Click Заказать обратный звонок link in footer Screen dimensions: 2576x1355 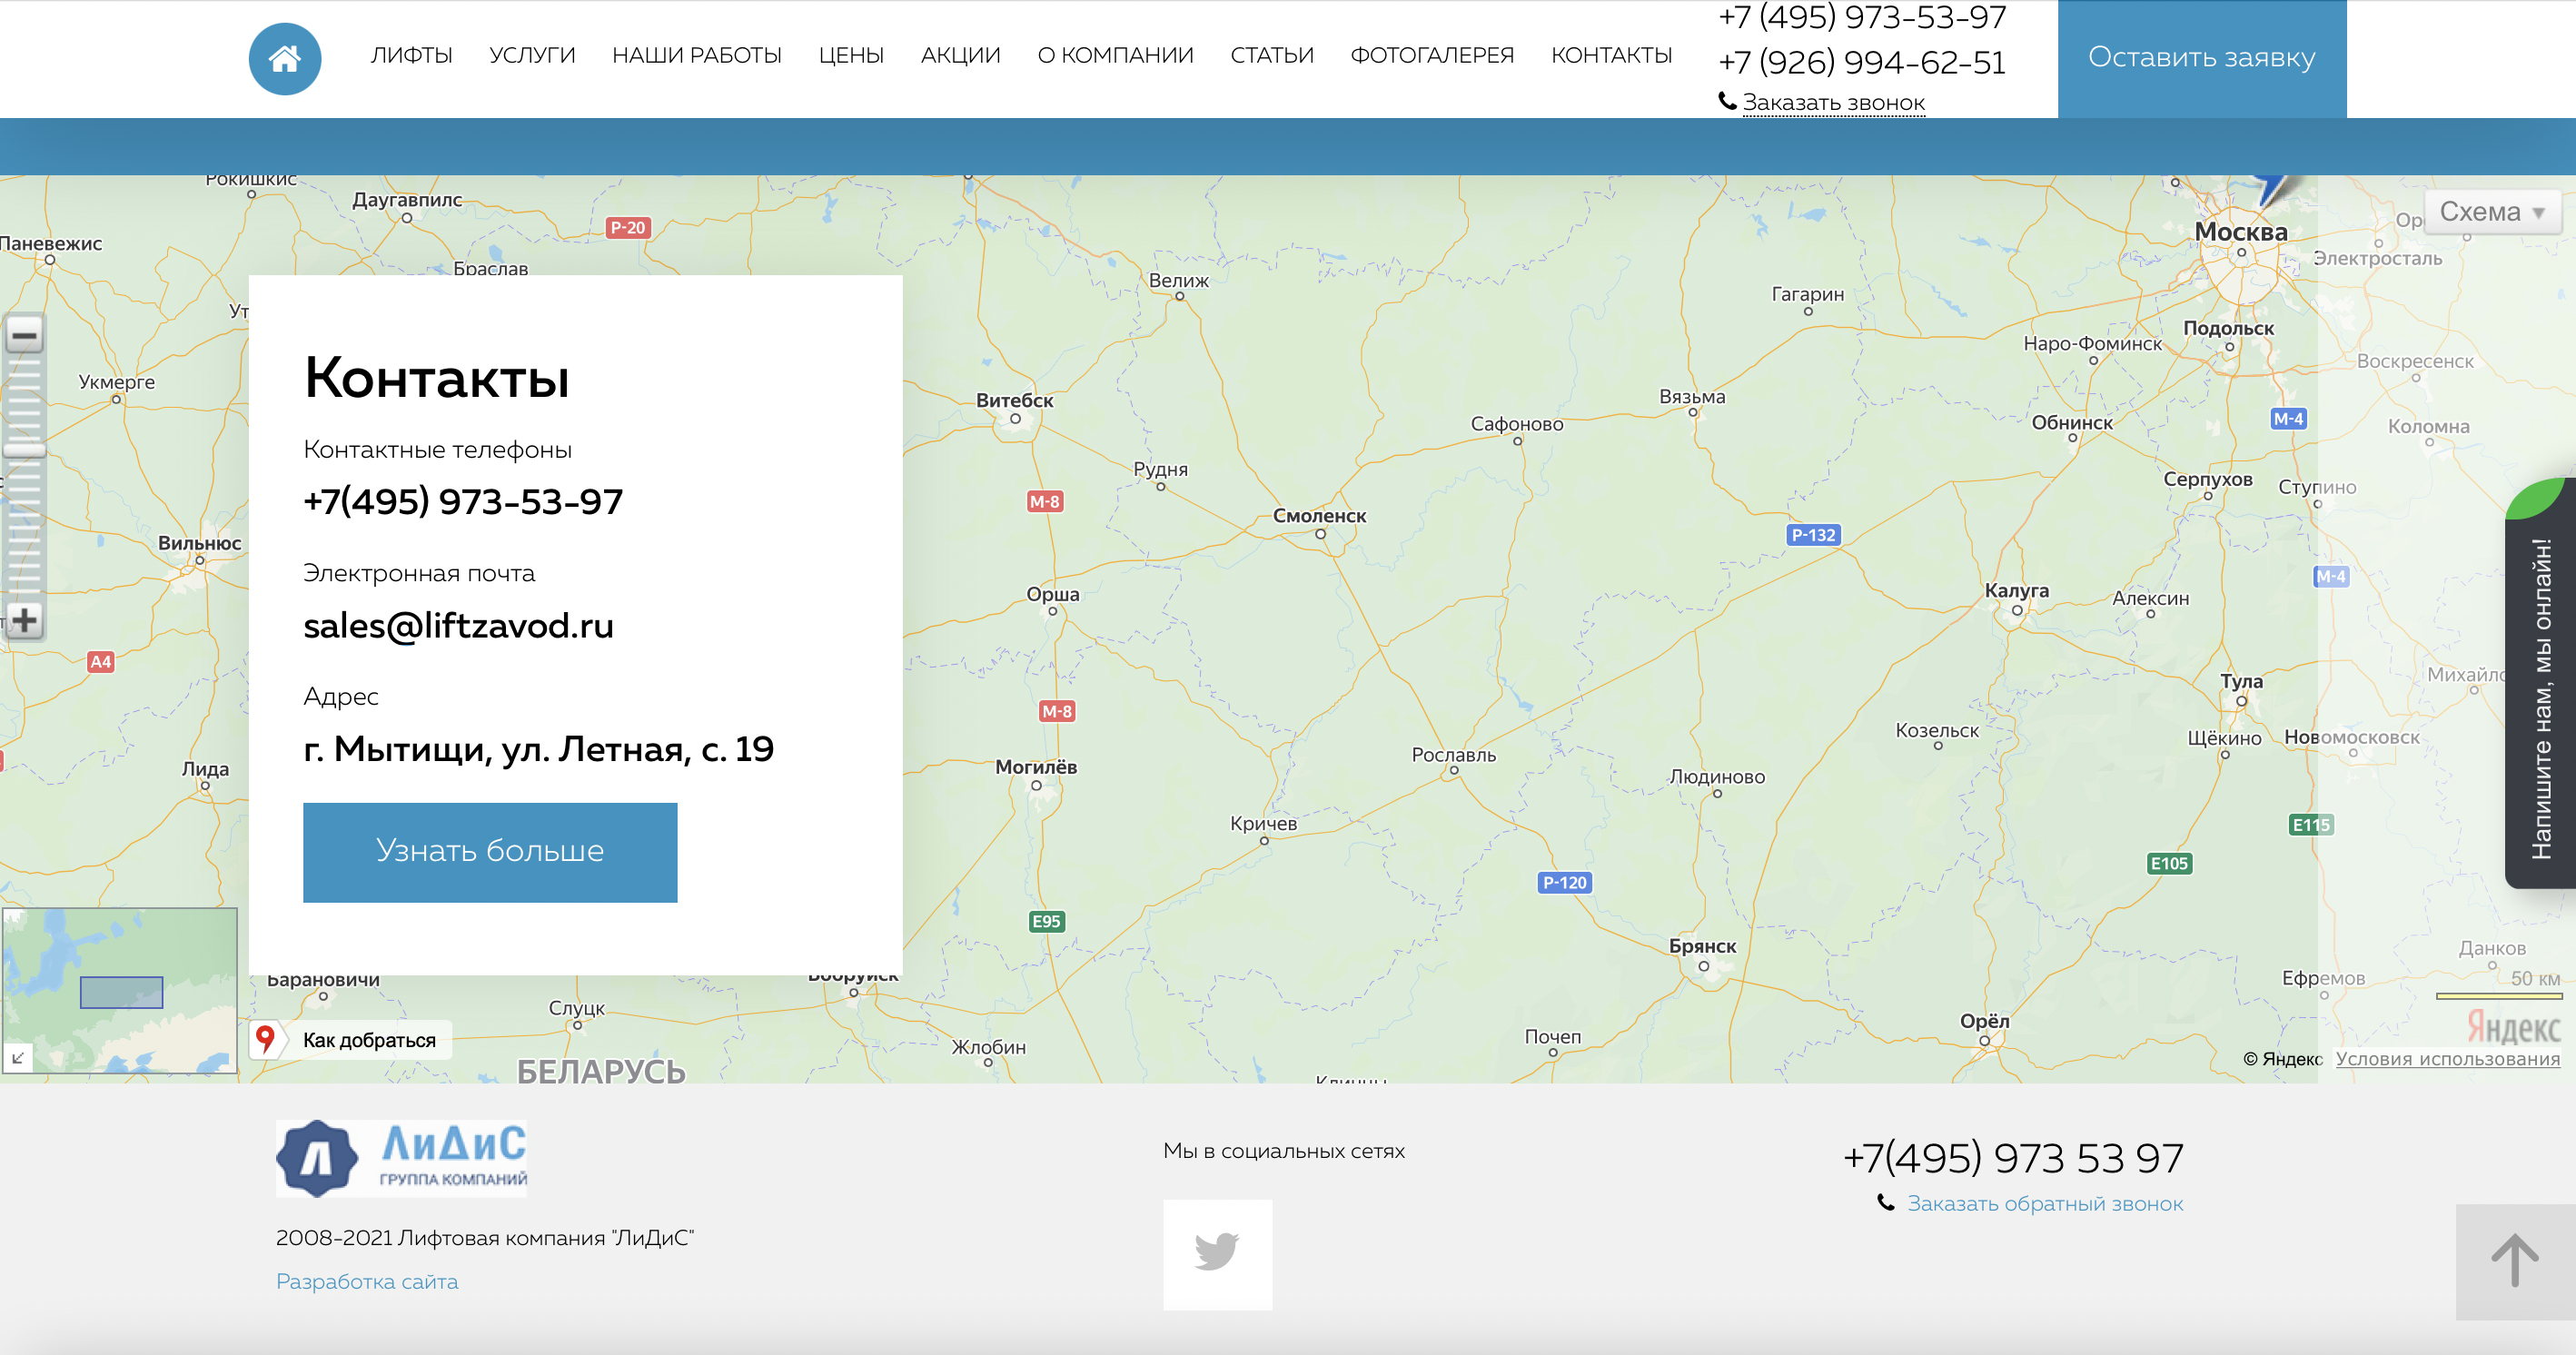click(x=2045, y=1204)
